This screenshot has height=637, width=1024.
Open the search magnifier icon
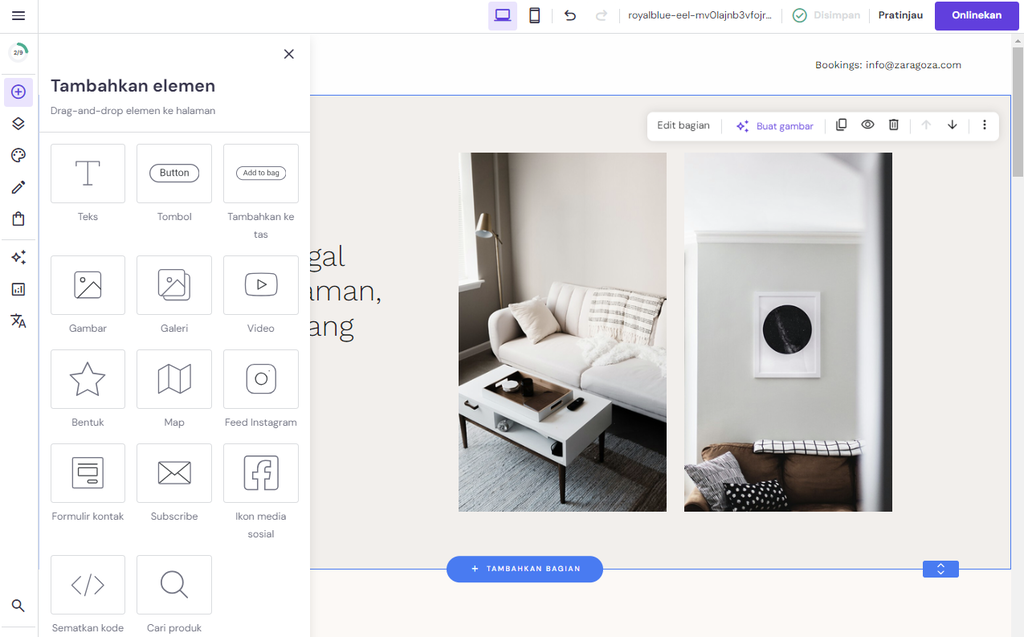click(x=18, y=605)
